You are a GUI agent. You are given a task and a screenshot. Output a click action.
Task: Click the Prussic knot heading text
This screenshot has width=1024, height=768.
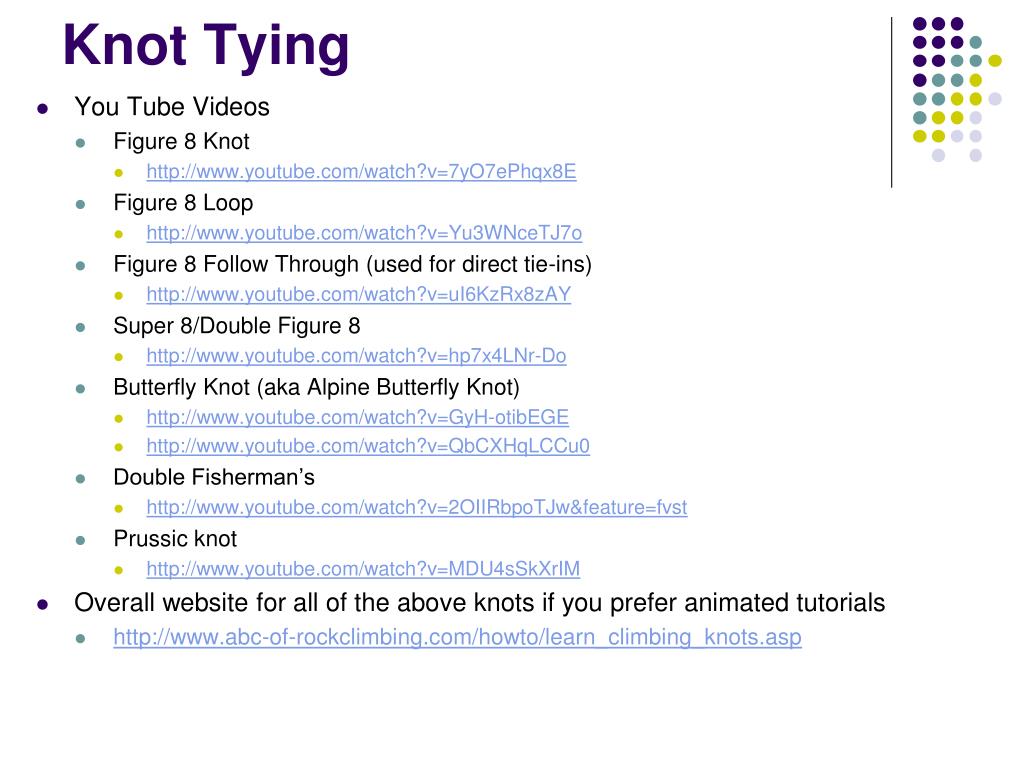(174, 539)
